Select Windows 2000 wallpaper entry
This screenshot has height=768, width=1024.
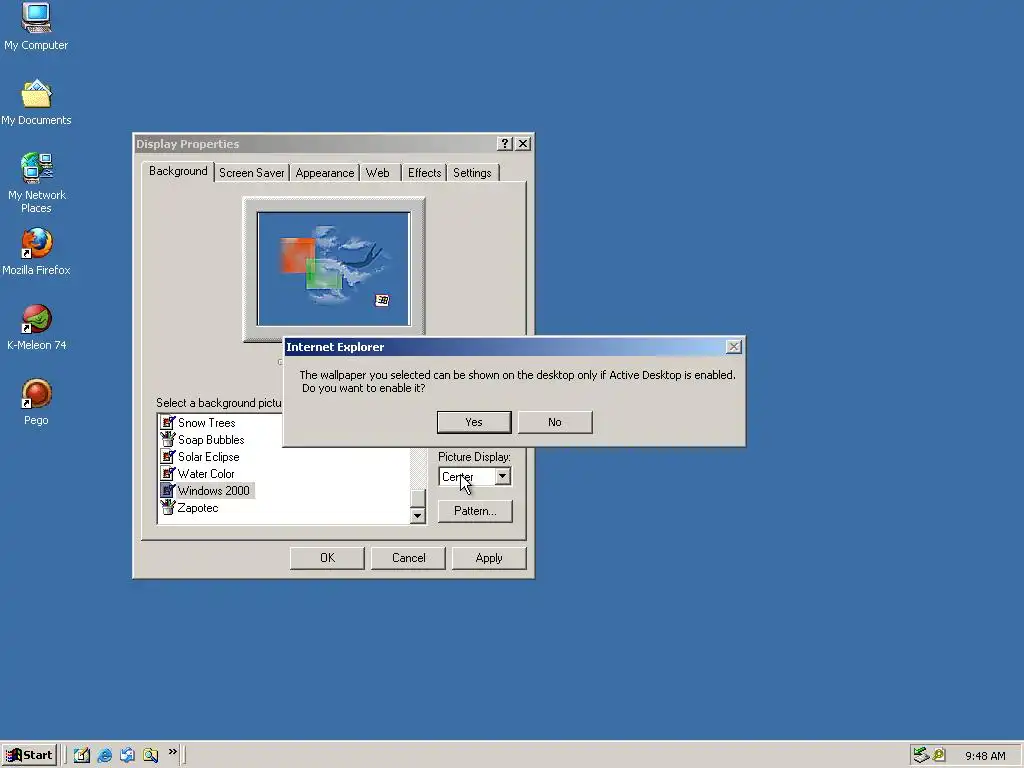click(x=213, y=491)
